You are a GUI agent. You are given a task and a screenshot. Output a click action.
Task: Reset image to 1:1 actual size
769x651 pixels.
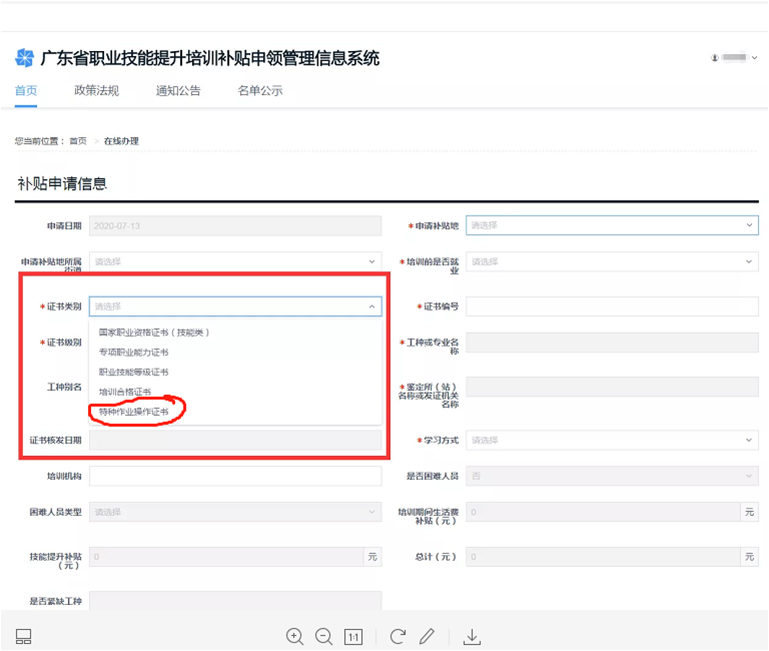click(353, 636)
